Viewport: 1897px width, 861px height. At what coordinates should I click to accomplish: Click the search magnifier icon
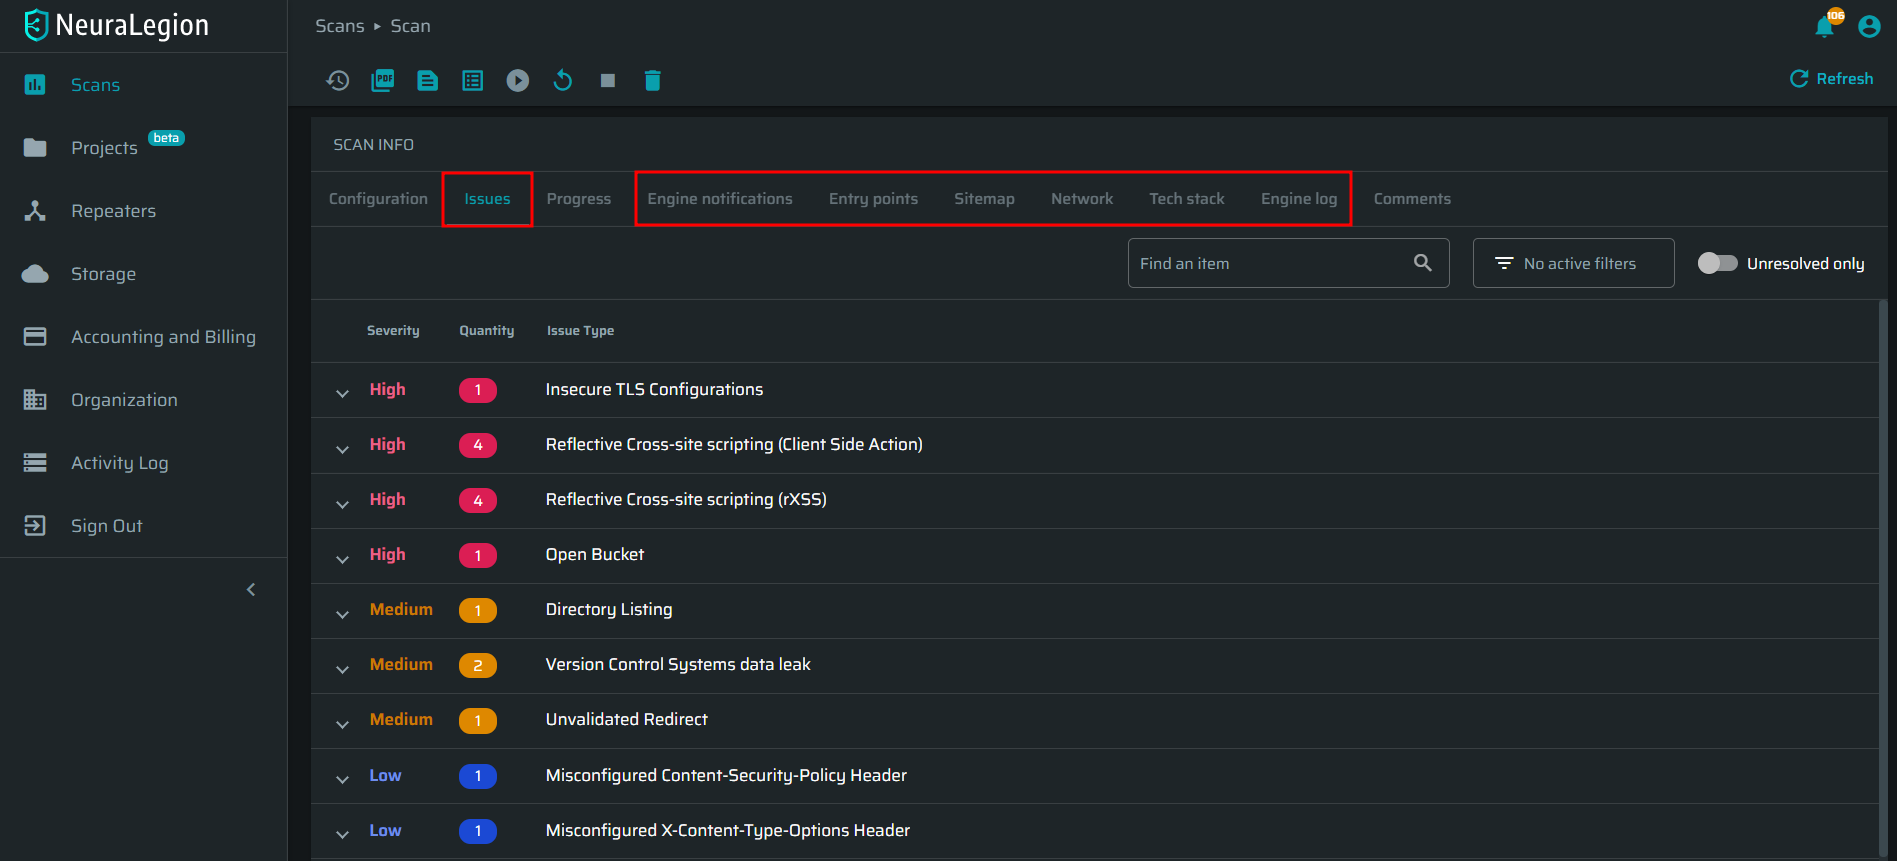1423,263
